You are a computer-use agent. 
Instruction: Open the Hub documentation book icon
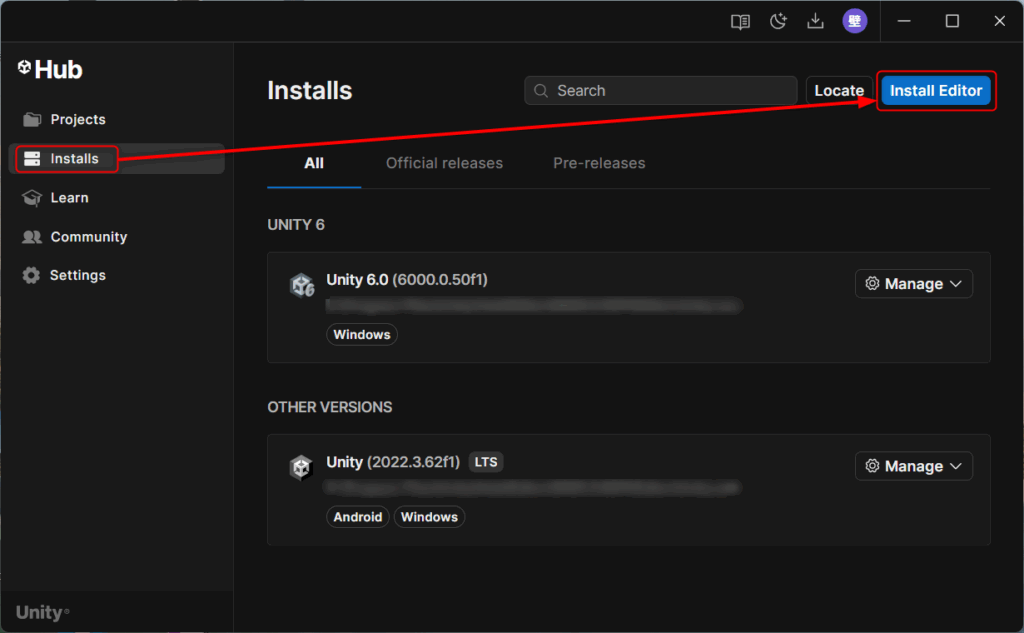pyautogui.click(x=740, y=22)
